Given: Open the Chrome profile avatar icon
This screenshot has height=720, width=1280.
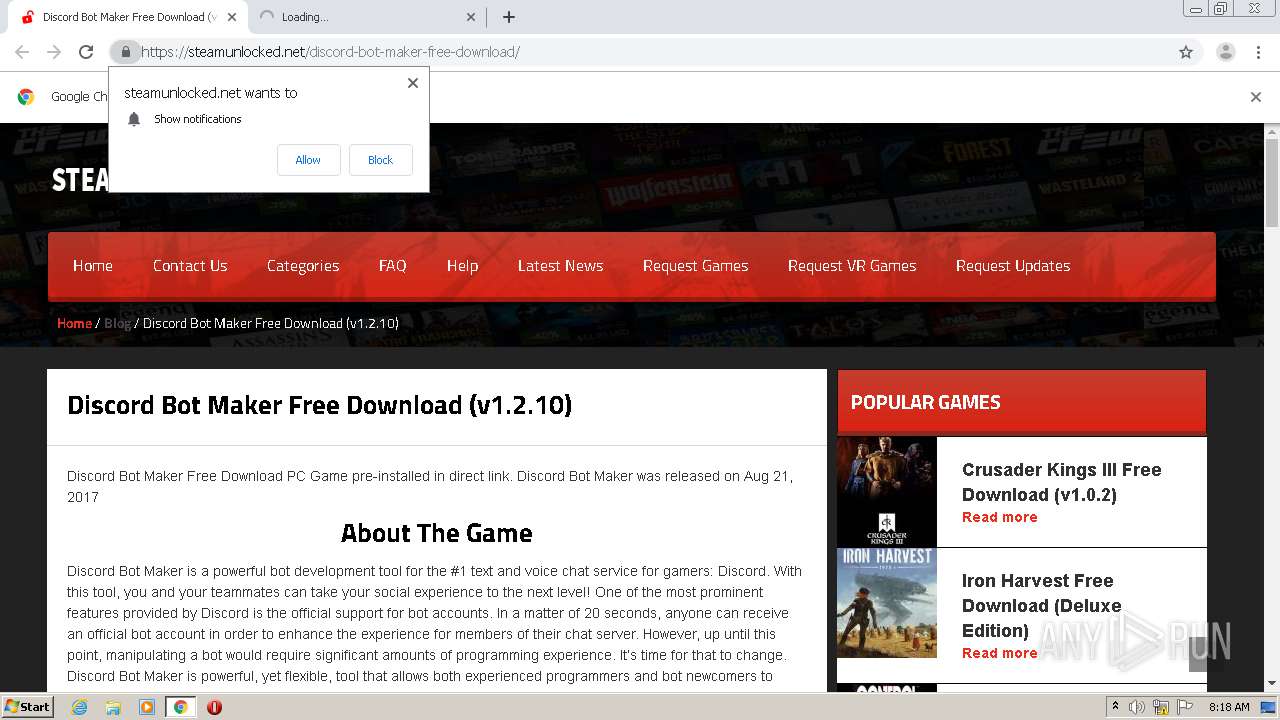Looking at the screenshot, I should [1225, 52].
